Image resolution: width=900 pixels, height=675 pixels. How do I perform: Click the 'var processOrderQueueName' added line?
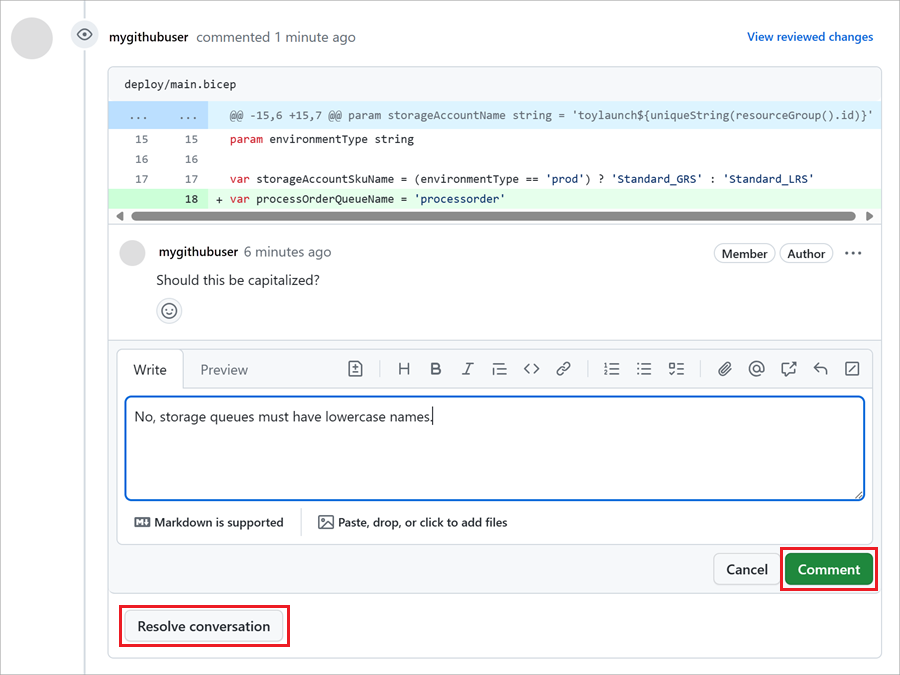[x=367, y=199]
